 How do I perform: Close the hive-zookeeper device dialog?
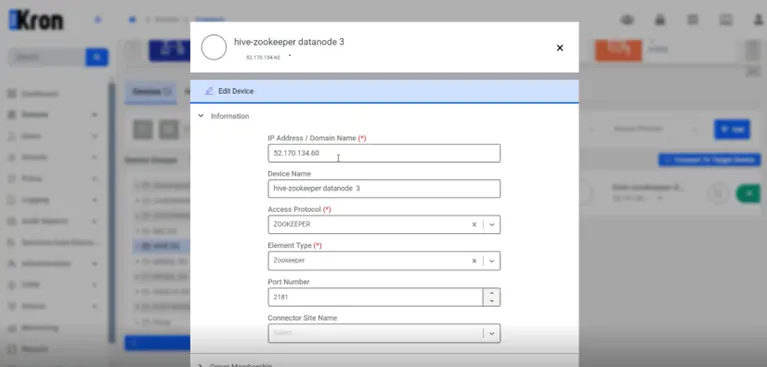[x=560, y=48]
